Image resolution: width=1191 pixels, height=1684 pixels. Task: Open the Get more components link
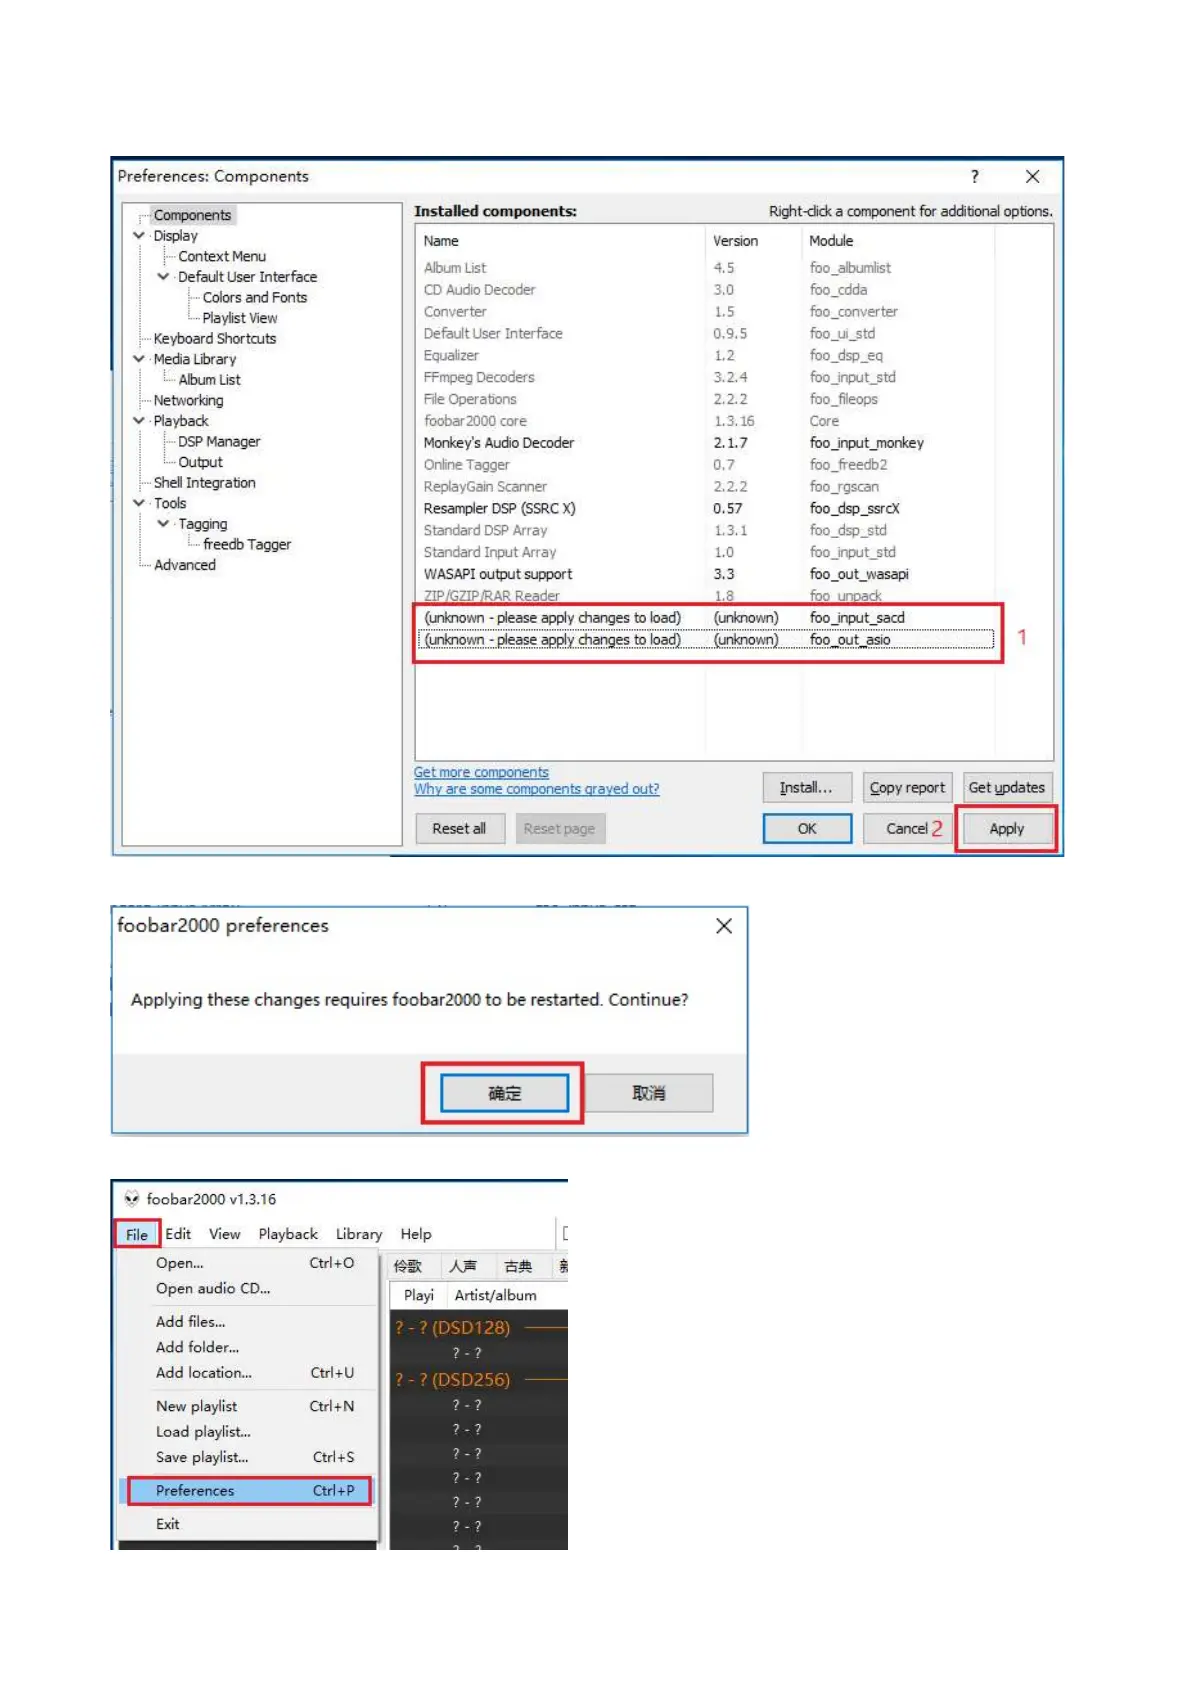coord(481,772)
